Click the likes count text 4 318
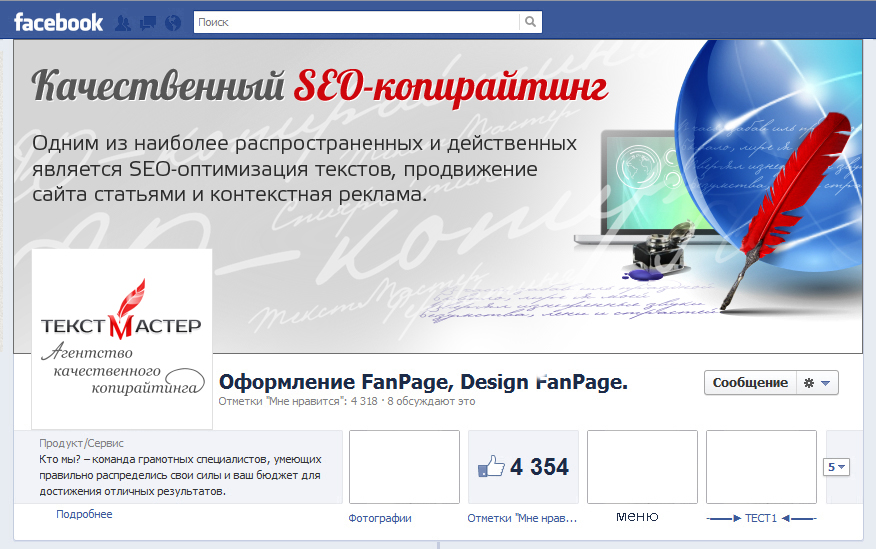Image resolution: width=876 pixels, height=549 pixels. (x=364, y=402)
